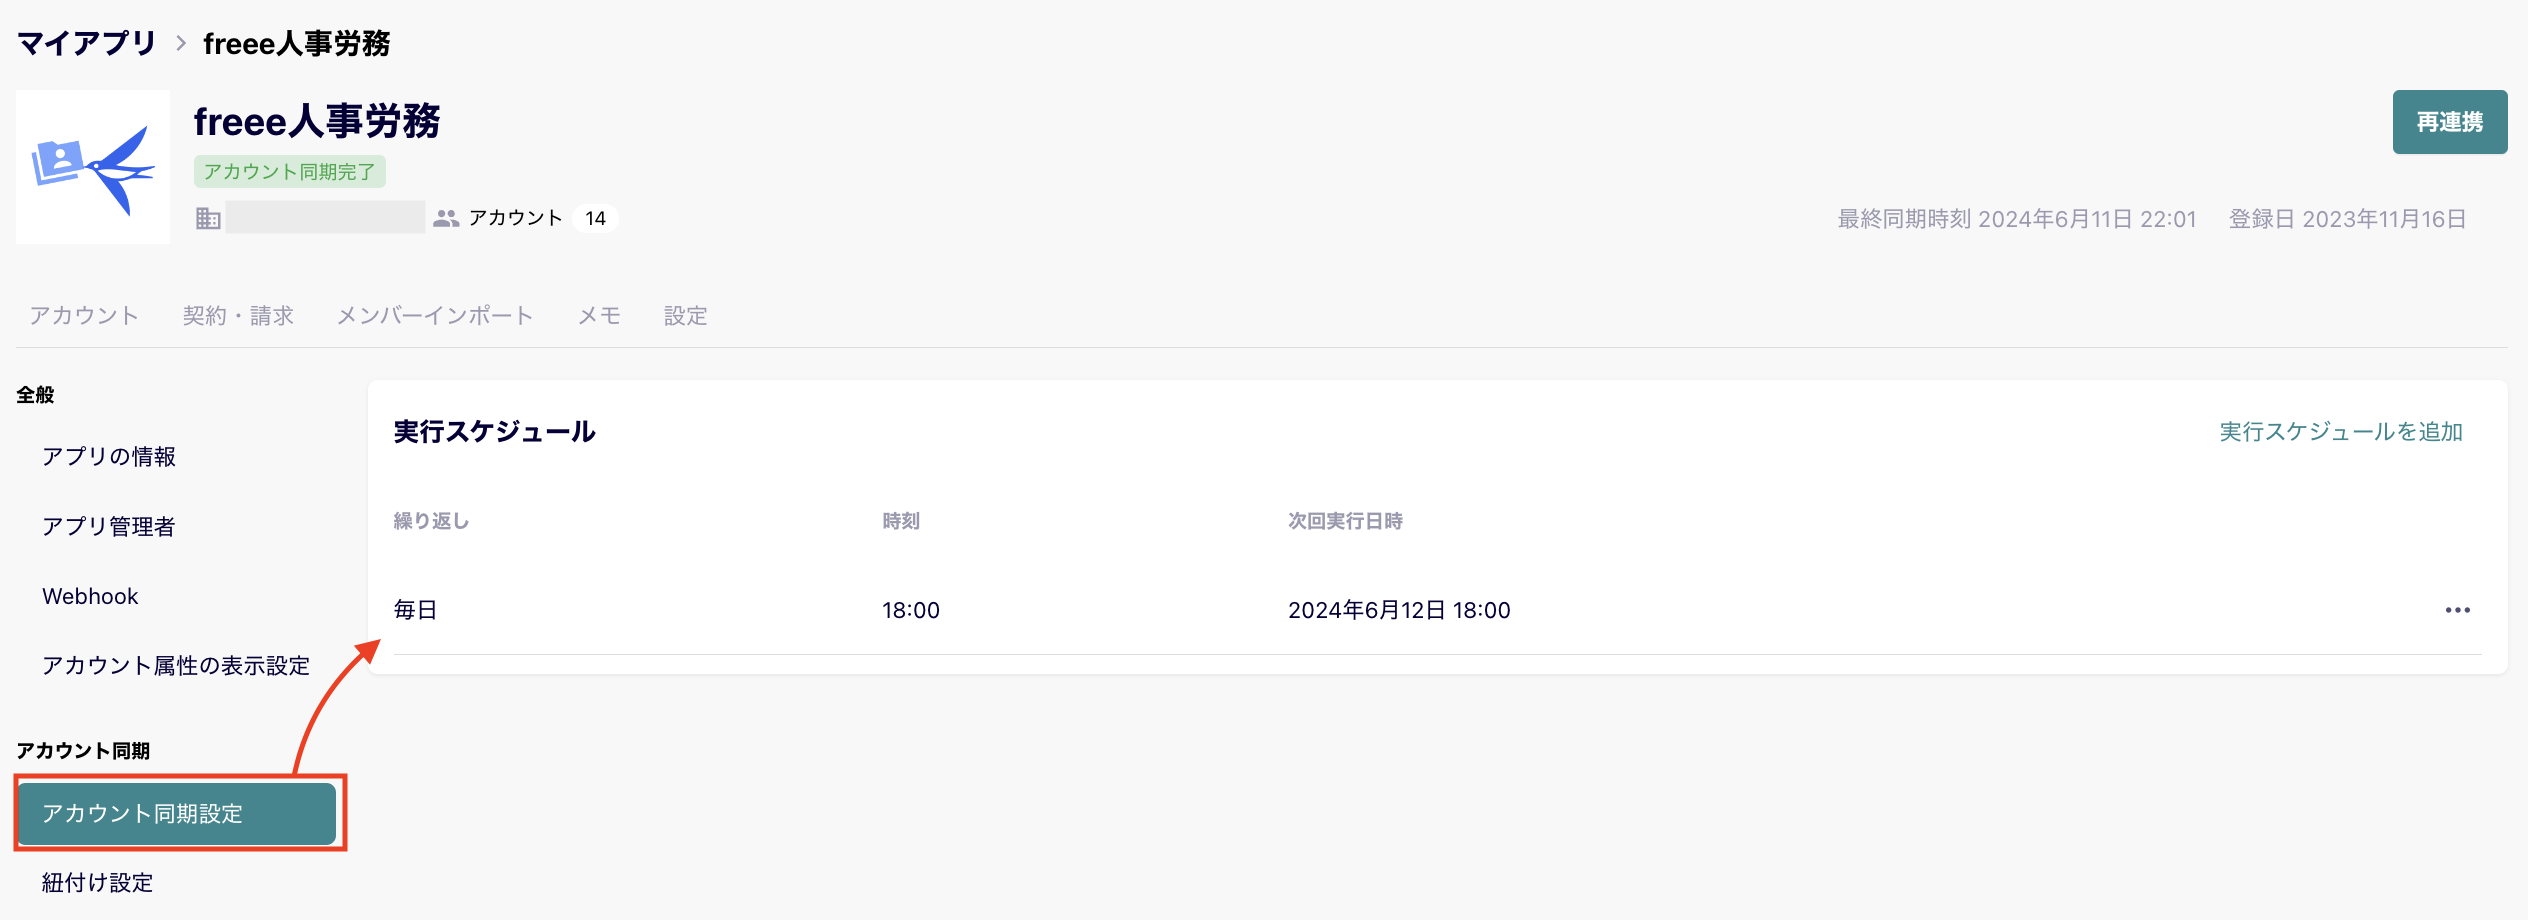2528x920 pixels.
Task: Click 実行スケジュールを追加 link
Action: click(2340, 432)
